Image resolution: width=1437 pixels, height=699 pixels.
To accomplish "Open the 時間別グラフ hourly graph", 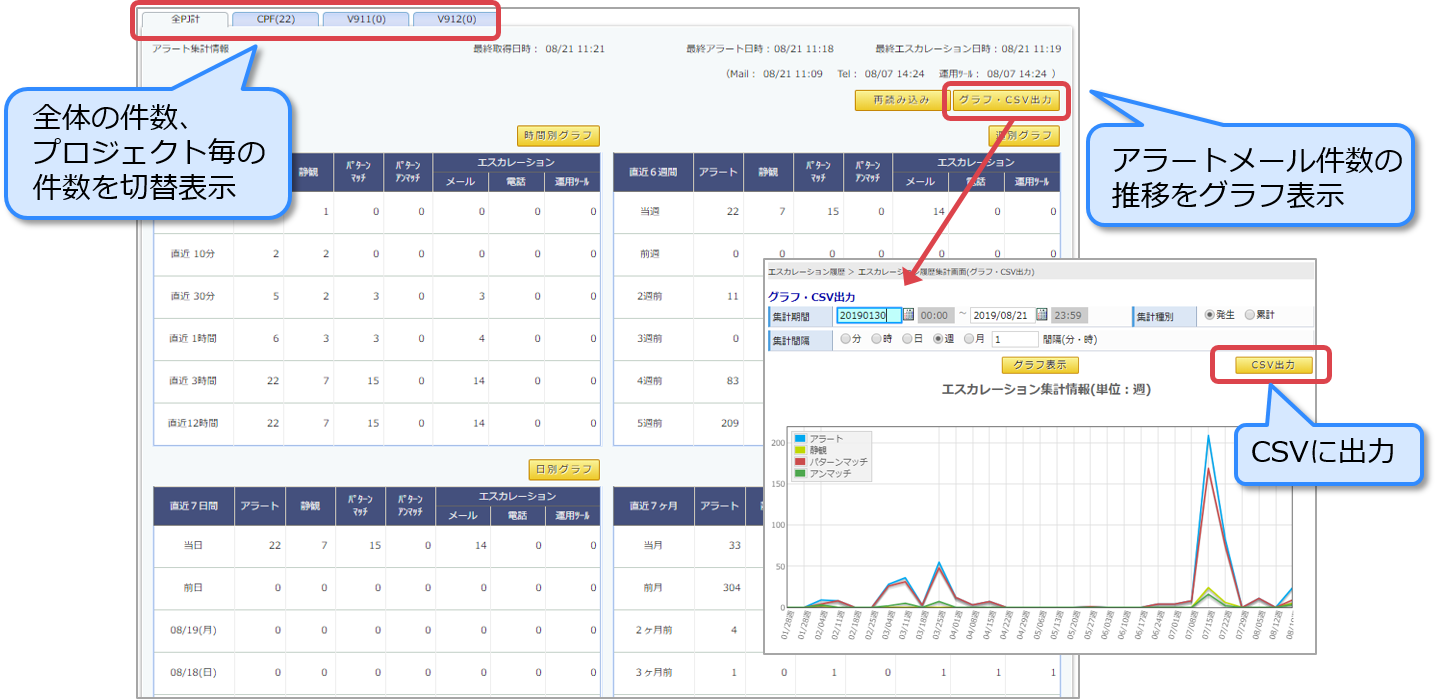I will click(558, 136).
